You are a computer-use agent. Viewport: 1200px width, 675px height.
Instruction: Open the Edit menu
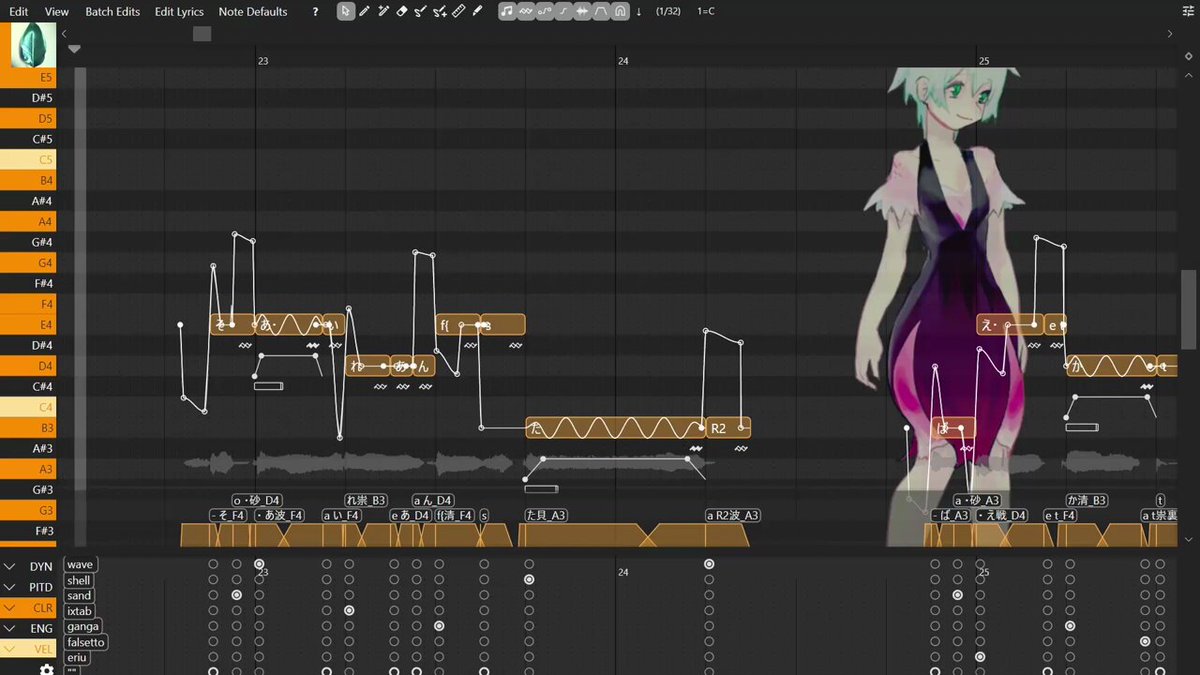[x=18, y=12]
